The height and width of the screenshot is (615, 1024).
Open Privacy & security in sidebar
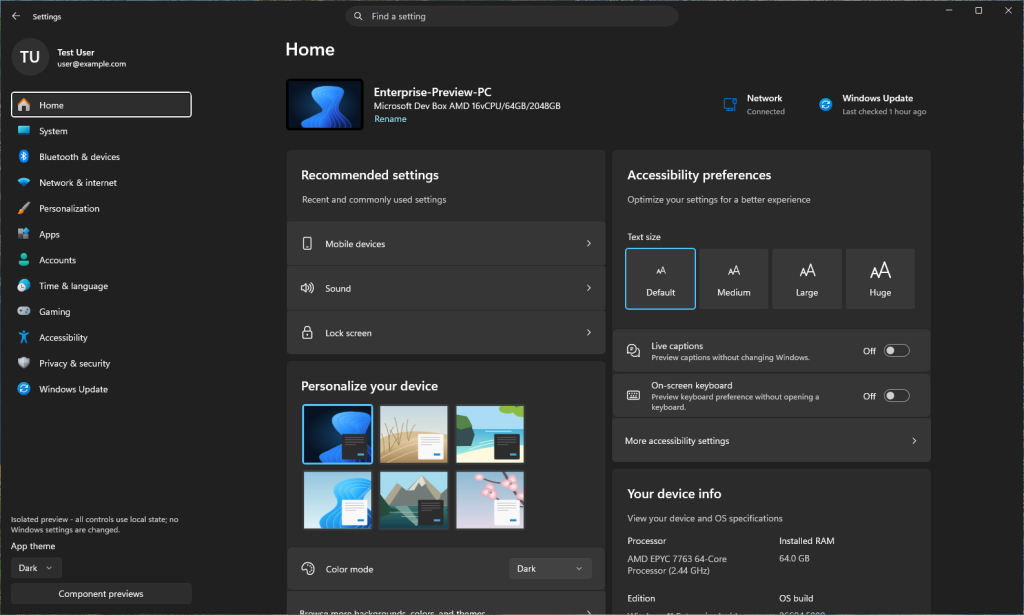pyautogui.click(x=101, y=363)
